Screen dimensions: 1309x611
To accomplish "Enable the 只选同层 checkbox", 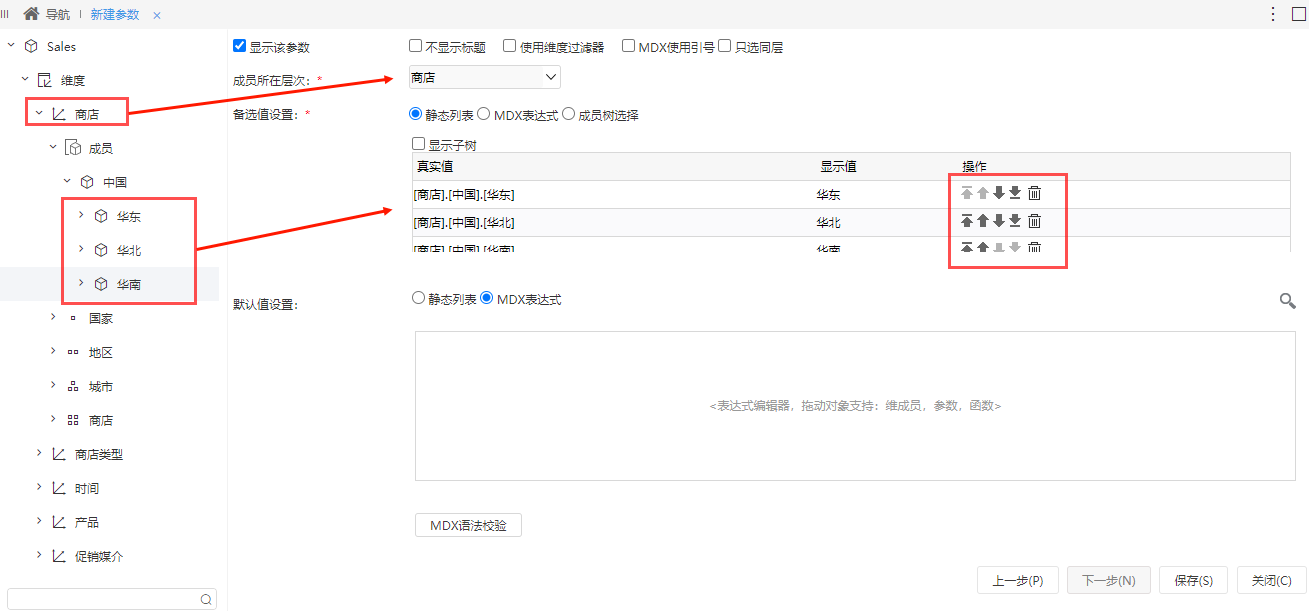I will coord(725,46).
